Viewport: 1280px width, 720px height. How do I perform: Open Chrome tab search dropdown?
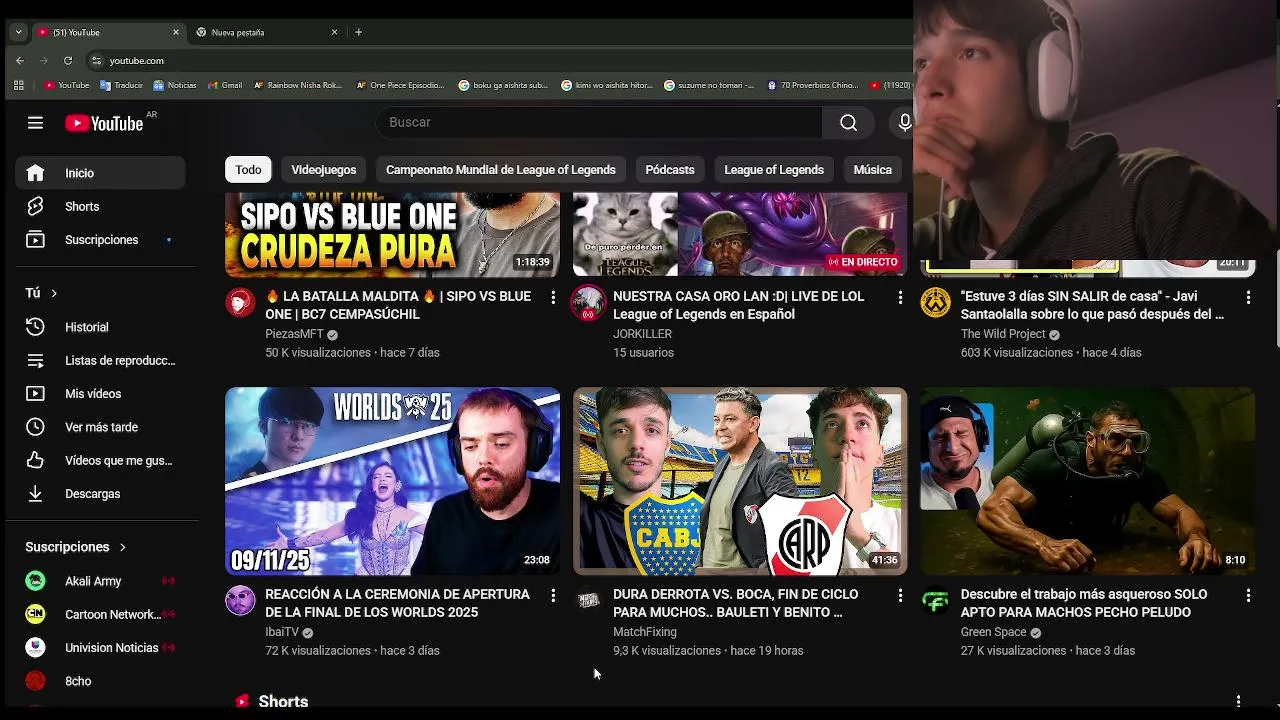tap(18, 32)
